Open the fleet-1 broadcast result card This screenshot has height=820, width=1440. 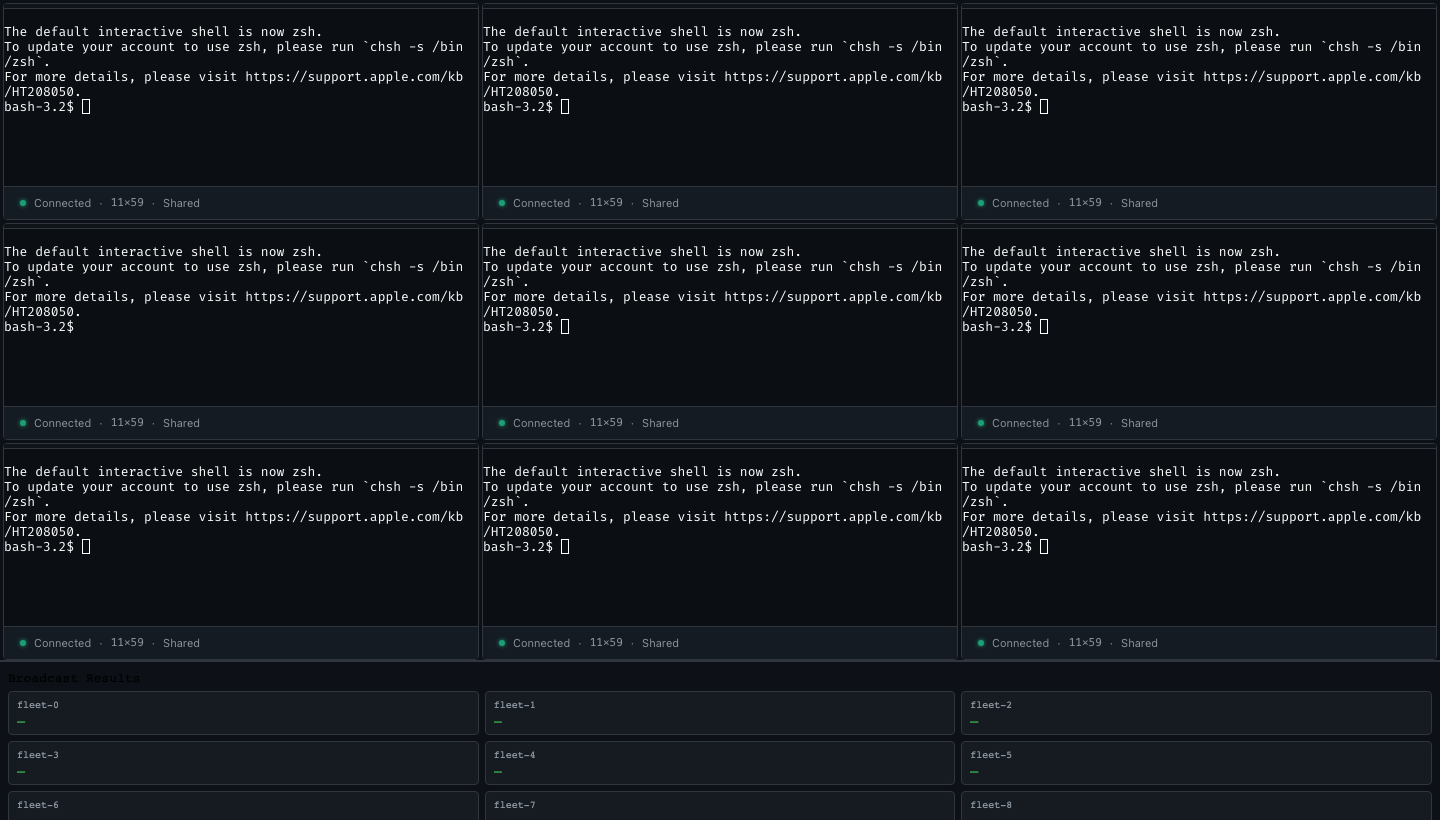pyautogui.click(x=720, y=713)
